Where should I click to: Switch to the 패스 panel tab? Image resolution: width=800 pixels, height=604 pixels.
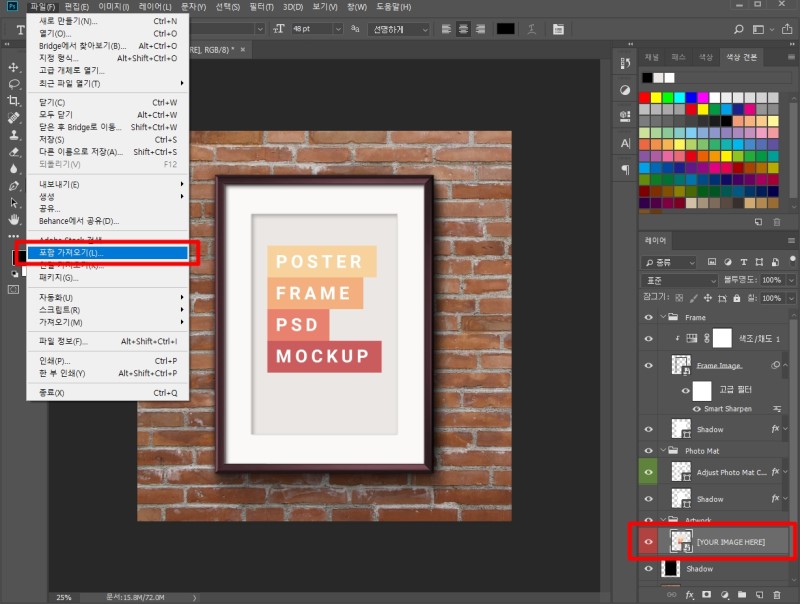click(679, 57)
